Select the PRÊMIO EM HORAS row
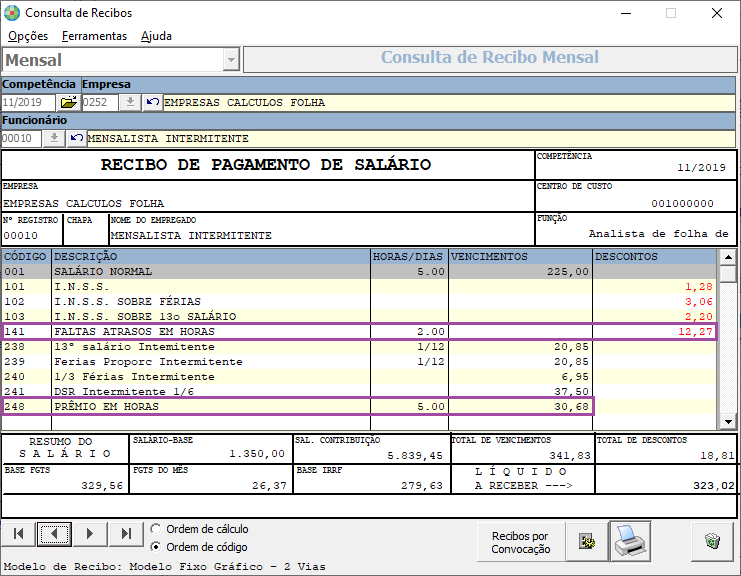 pyautogui.click(x=359, y=406)
